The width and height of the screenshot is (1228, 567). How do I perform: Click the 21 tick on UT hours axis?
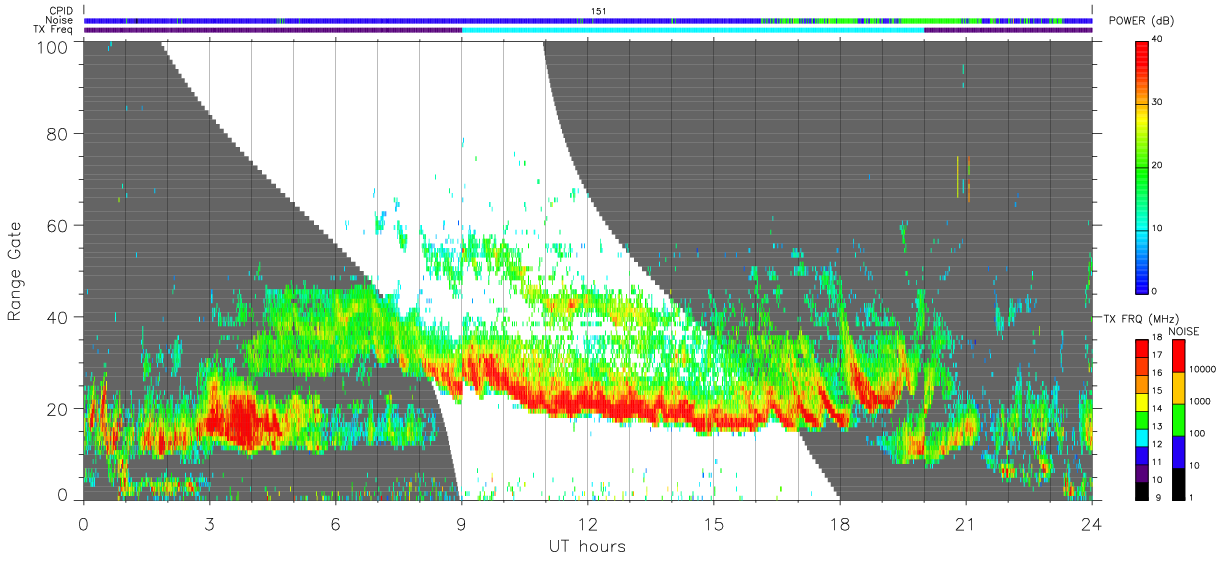965,523
